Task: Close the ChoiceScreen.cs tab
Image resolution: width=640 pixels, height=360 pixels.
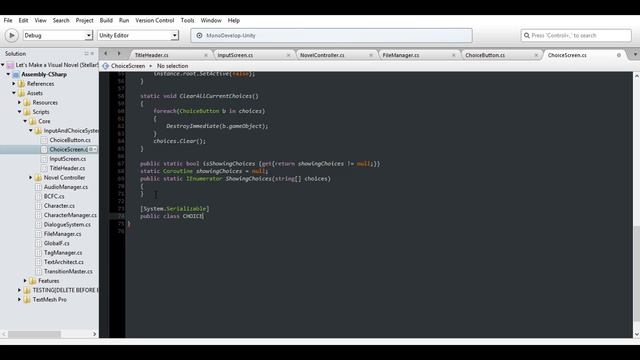Action: pos(619,55)
